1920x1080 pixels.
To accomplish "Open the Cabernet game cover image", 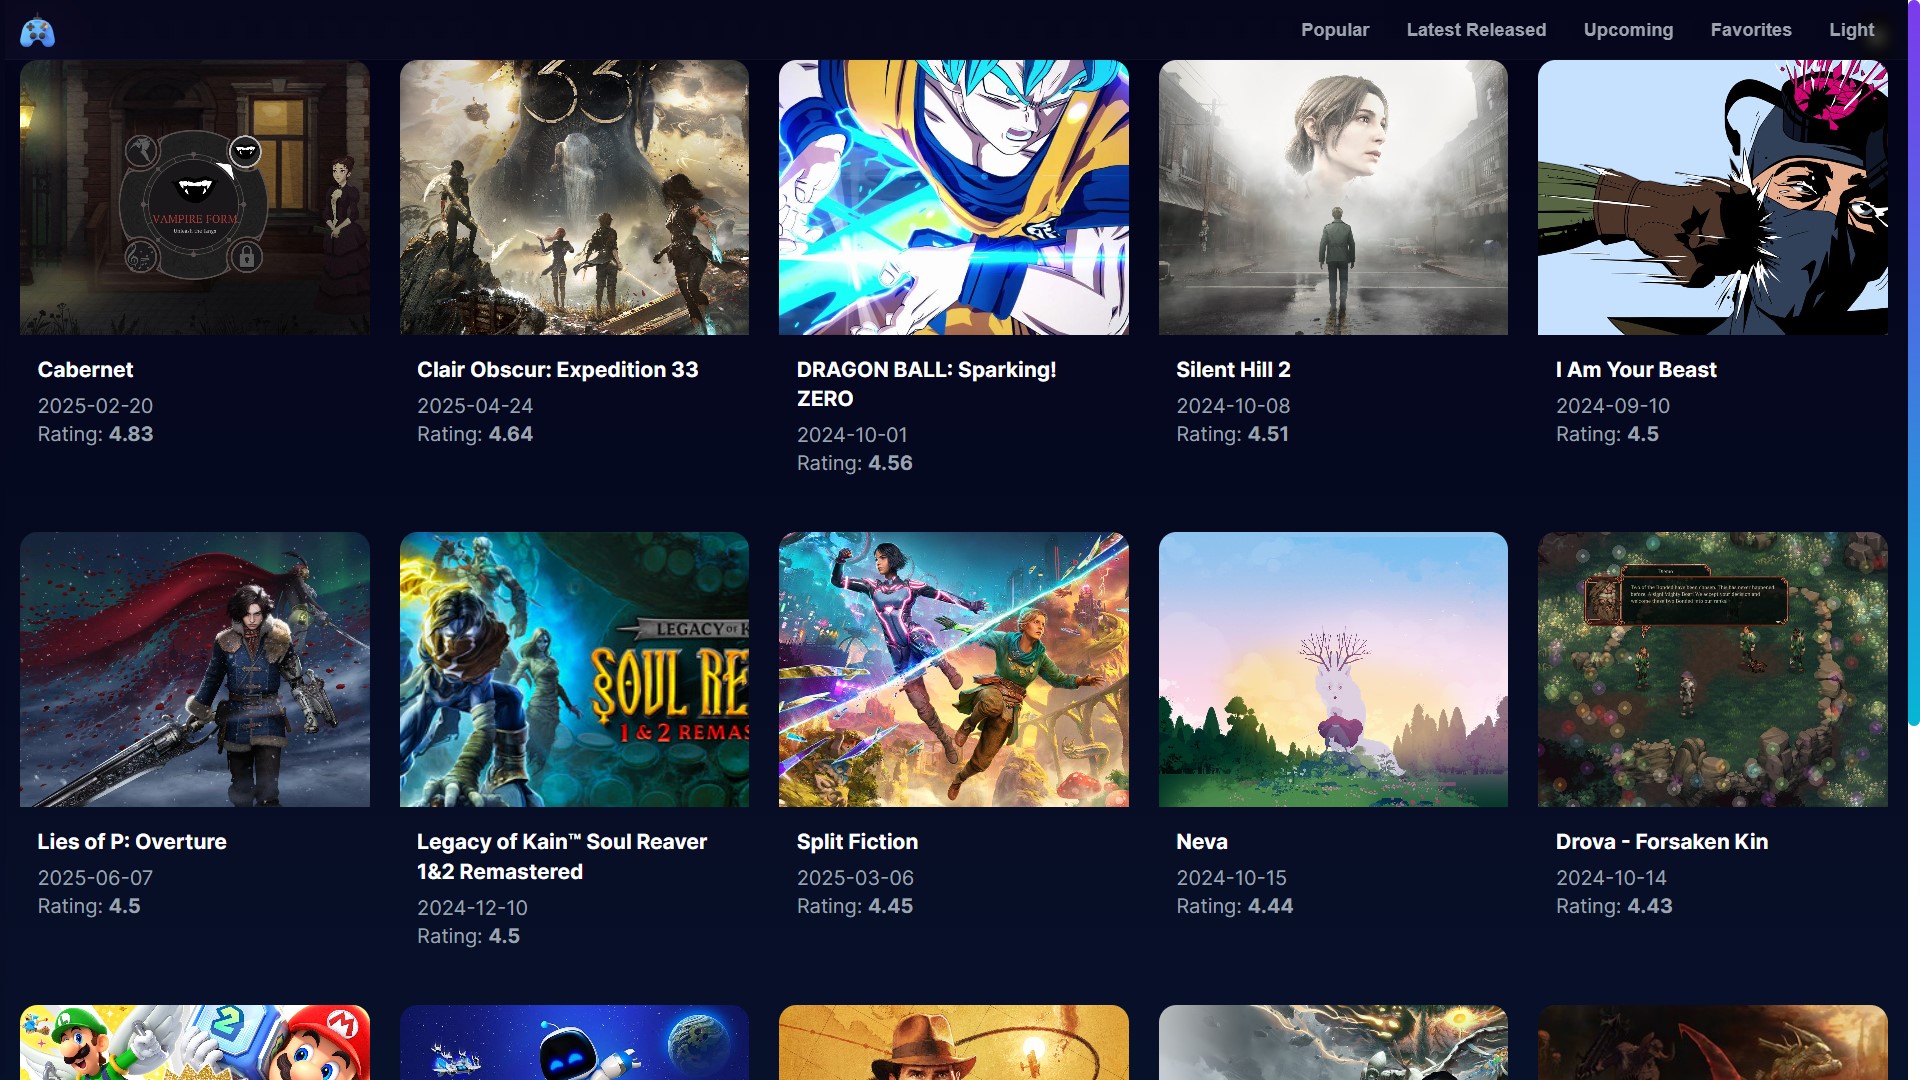I will tap(195, 197).
